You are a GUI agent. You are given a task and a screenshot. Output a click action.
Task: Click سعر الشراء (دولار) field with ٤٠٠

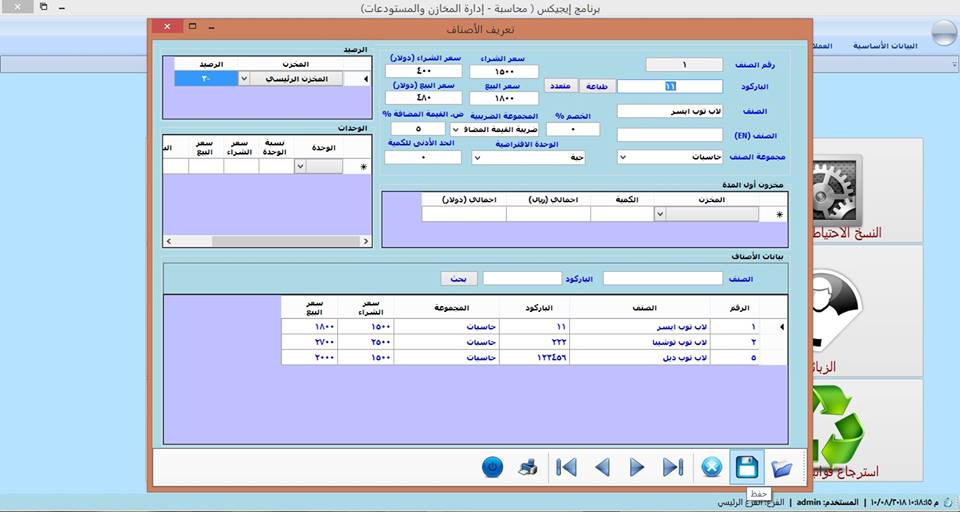tap(424, 72)
